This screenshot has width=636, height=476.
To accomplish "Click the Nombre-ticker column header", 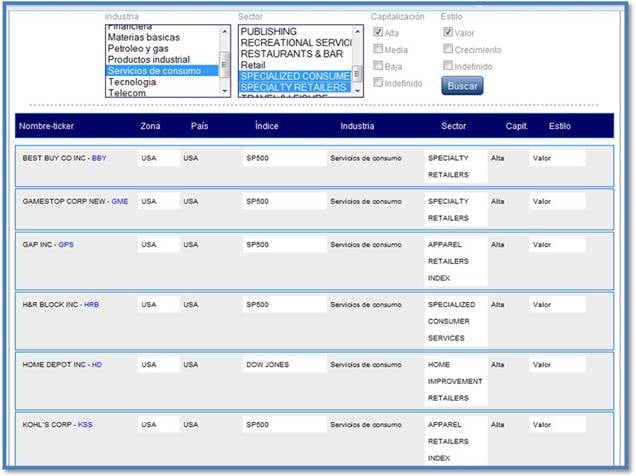I will (x=46, y=126).
